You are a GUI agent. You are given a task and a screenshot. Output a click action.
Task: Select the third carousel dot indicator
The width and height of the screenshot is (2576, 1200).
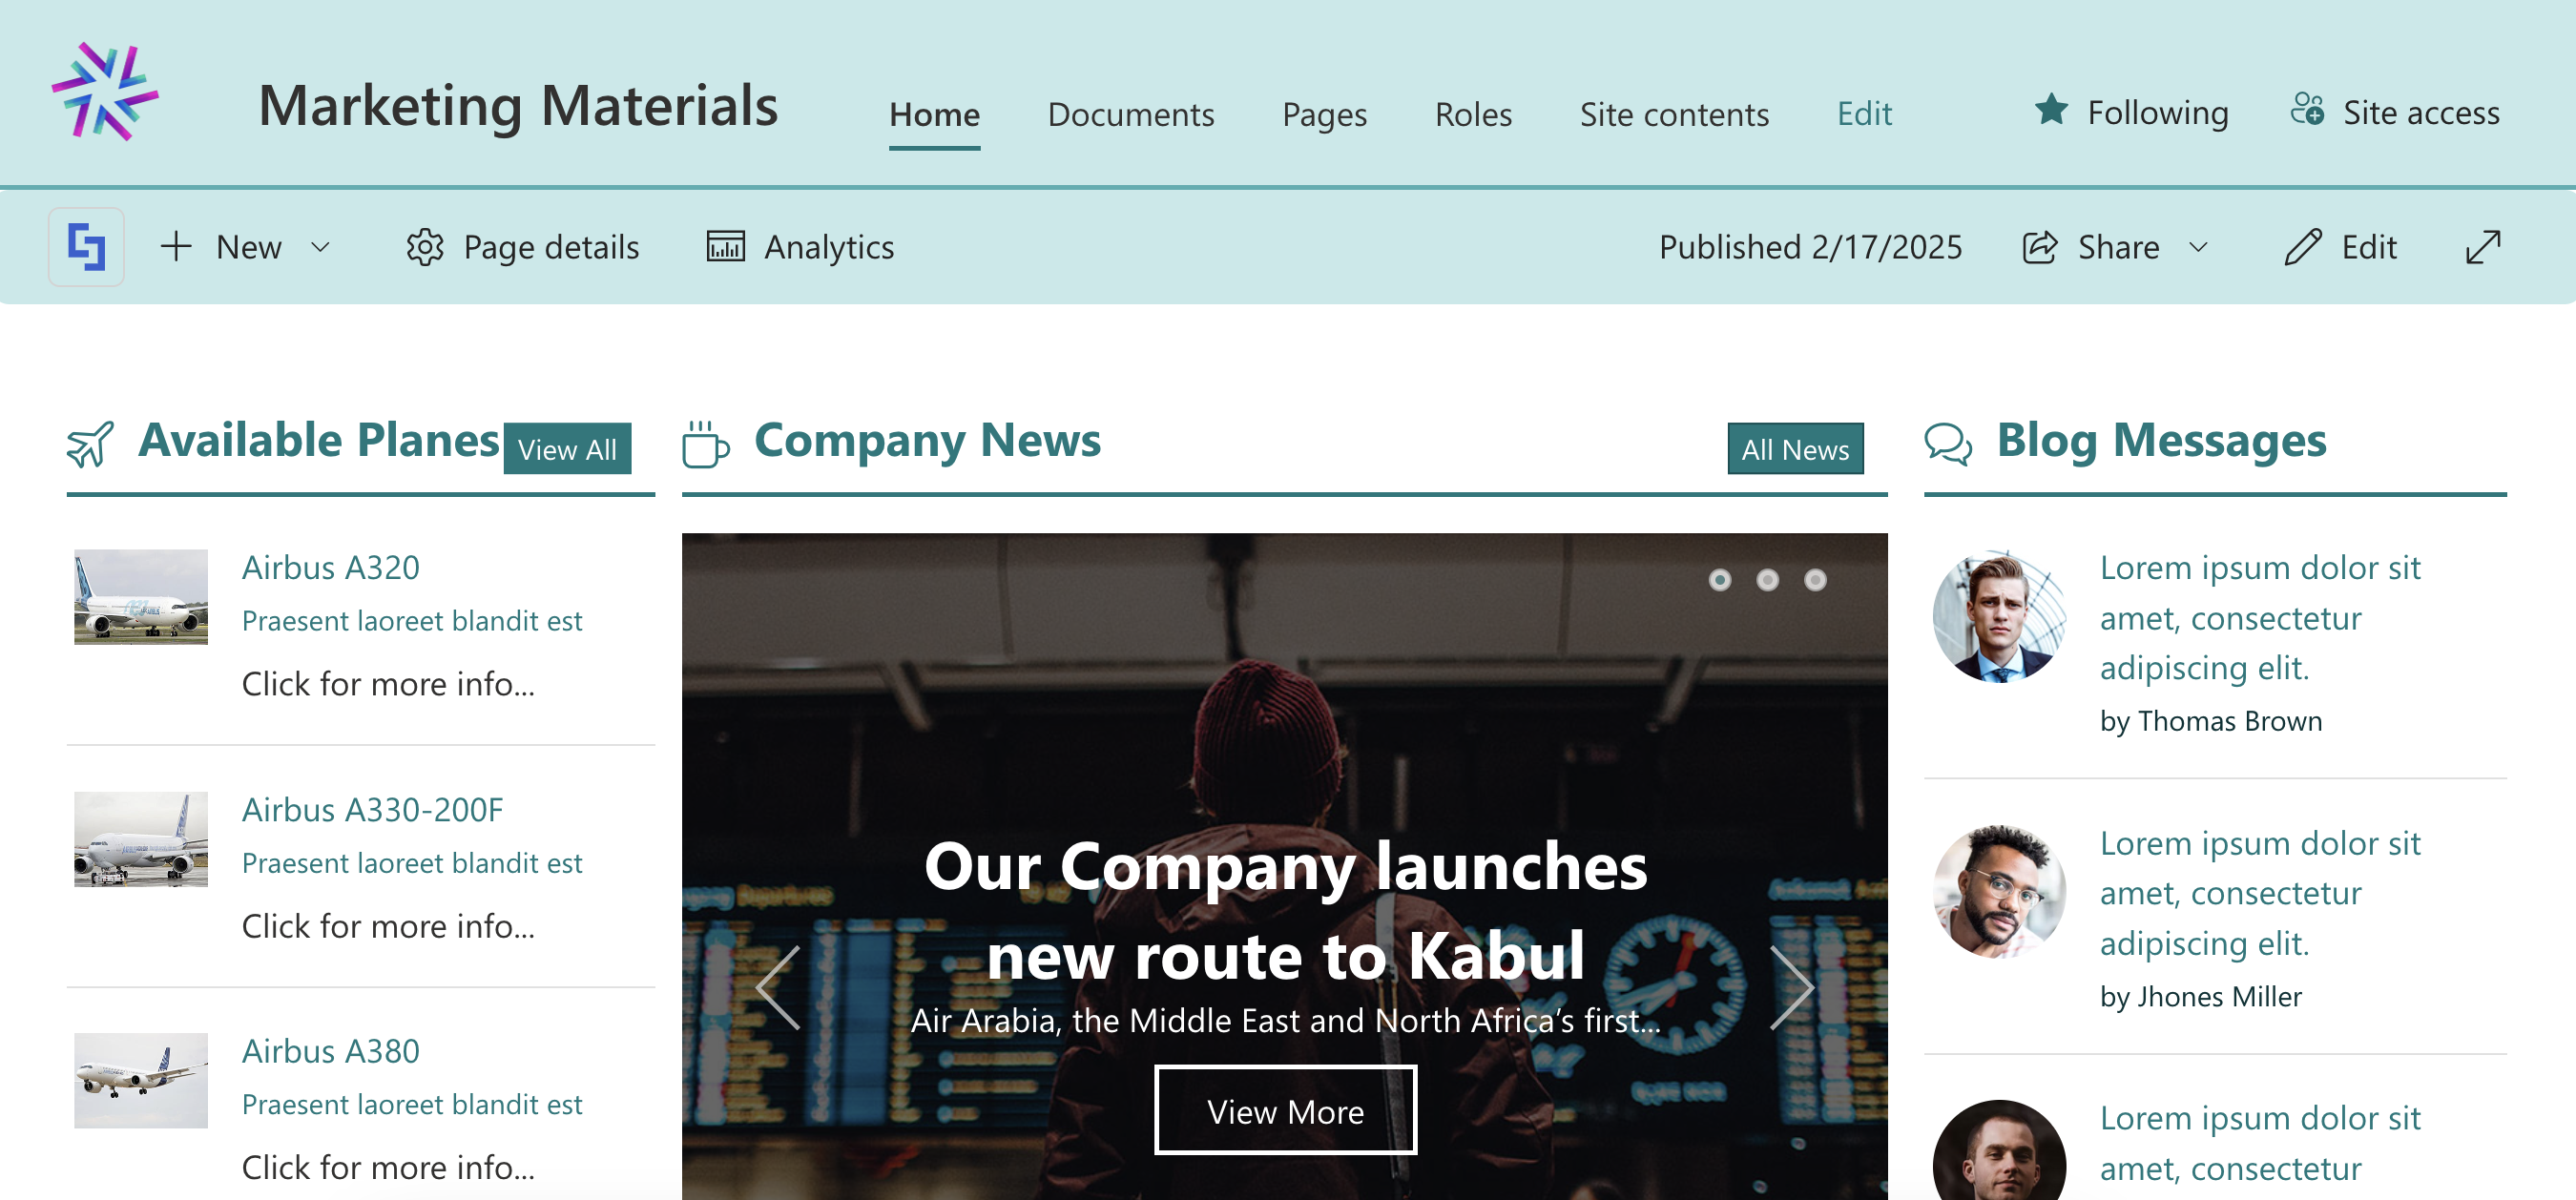1816,580
